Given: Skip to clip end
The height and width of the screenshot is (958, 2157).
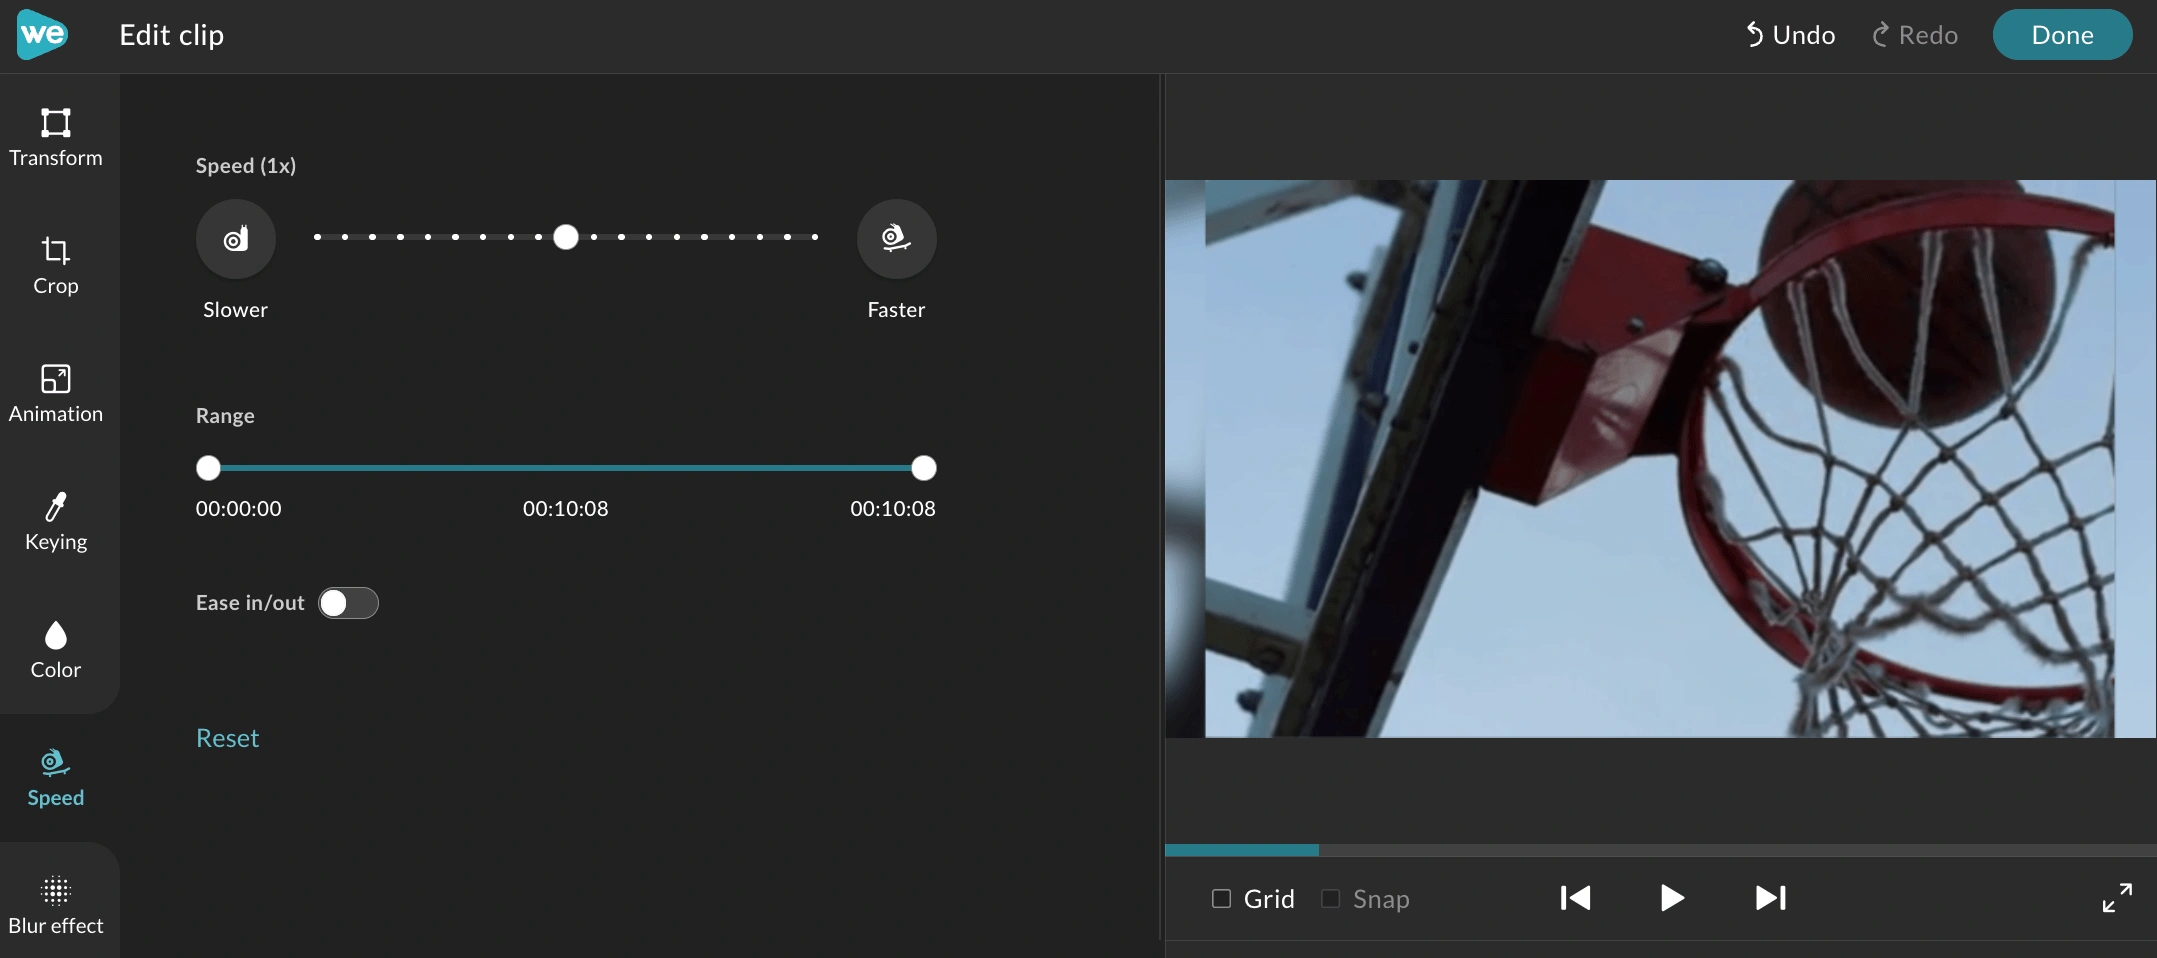Looking at the screenshot, I should pyautogui.click(x=1770, y=898).
